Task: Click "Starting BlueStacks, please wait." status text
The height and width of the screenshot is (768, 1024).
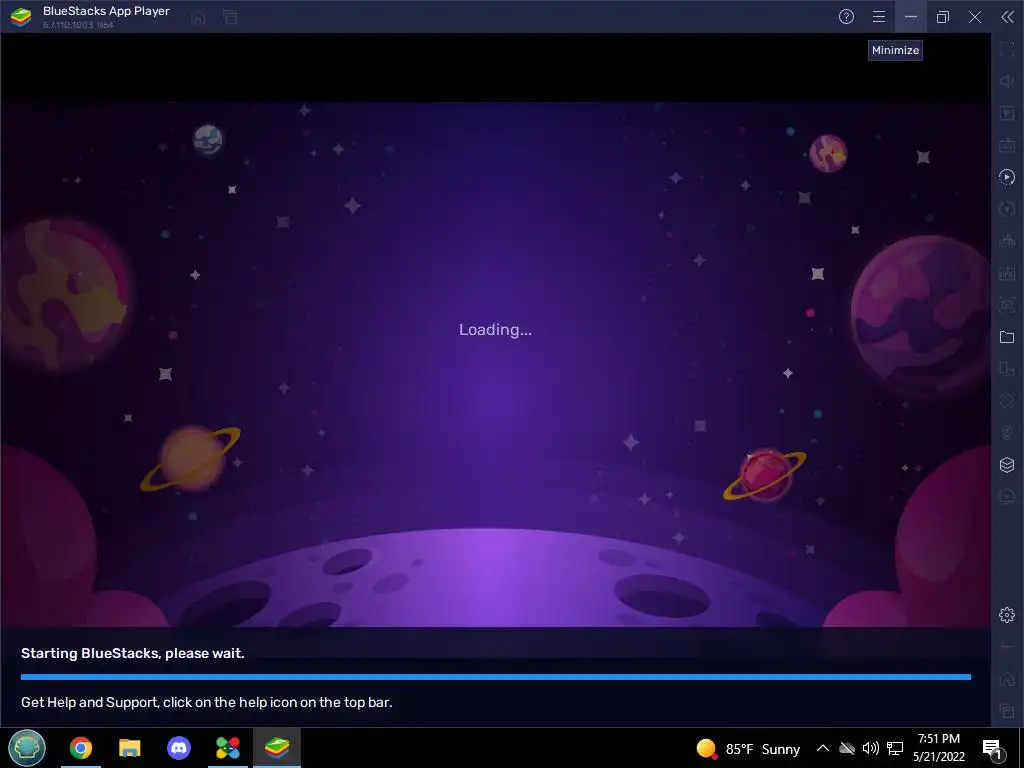Action: coord(133,653)
